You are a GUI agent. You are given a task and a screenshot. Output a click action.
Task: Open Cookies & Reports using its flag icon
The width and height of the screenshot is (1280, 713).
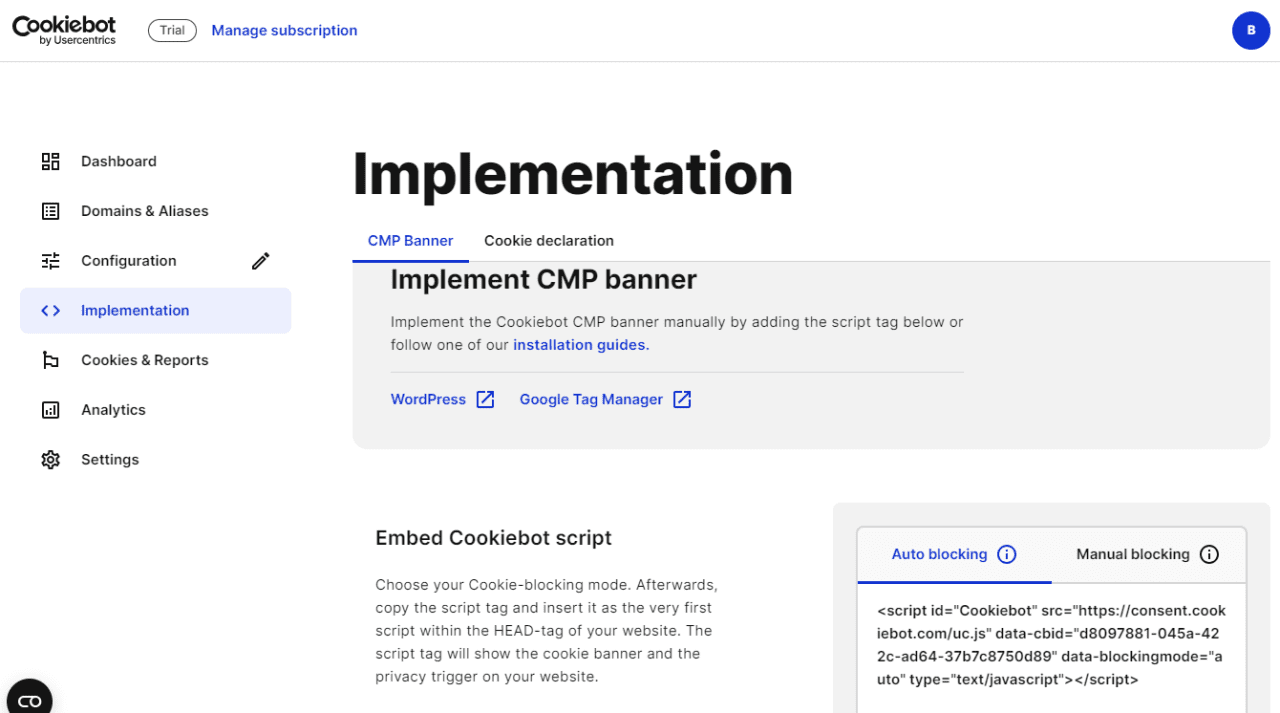[50, 360]
